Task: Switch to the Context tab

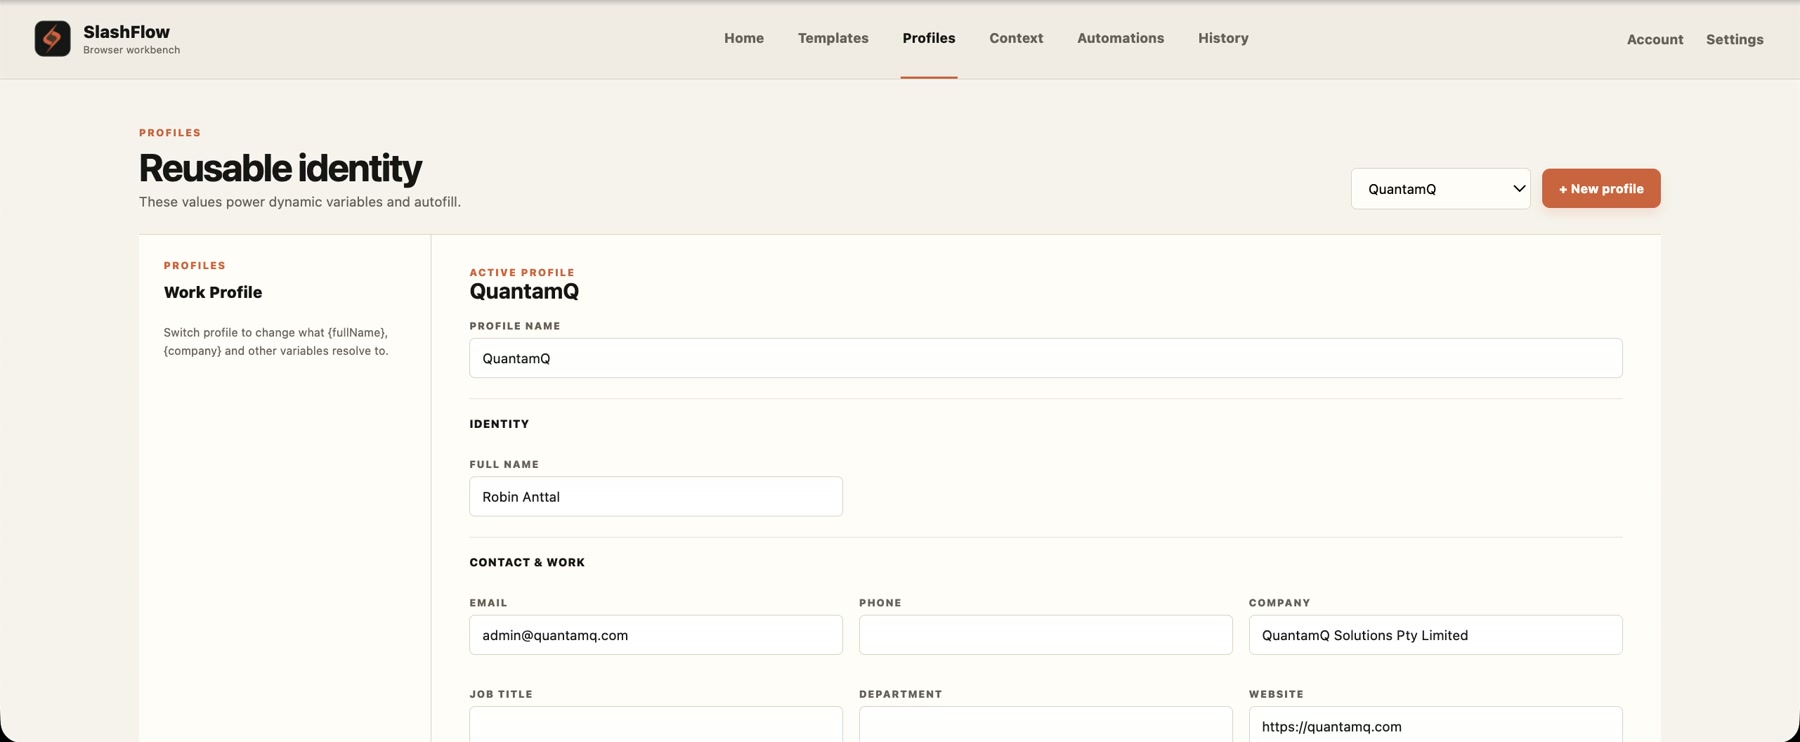Action: (1016, 38)
